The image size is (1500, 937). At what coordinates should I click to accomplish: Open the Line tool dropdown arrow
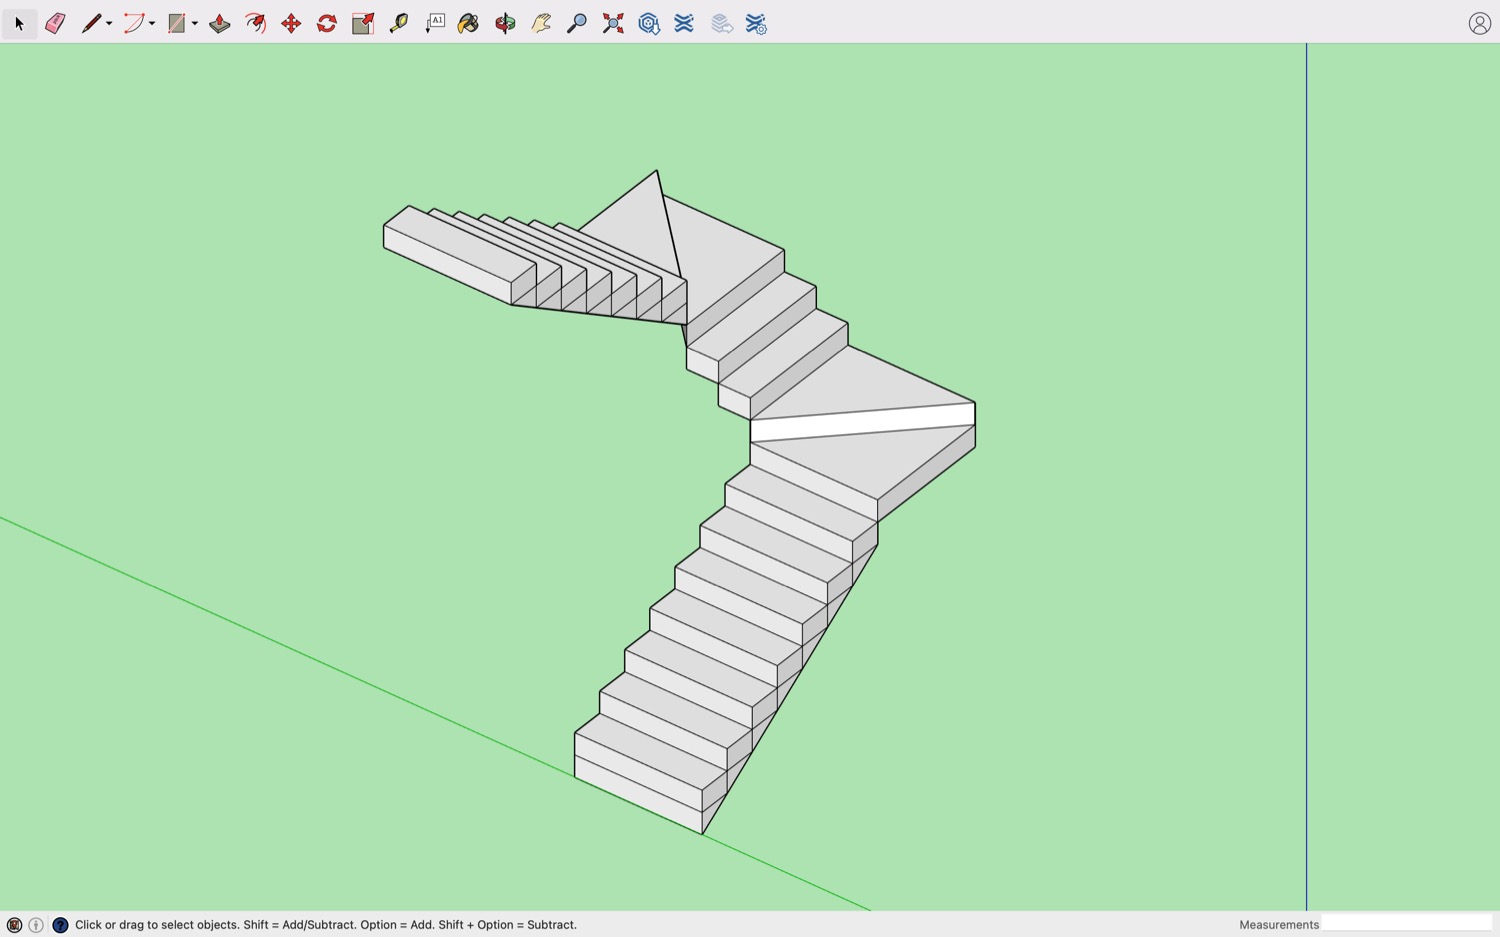(x=109, y=24)
